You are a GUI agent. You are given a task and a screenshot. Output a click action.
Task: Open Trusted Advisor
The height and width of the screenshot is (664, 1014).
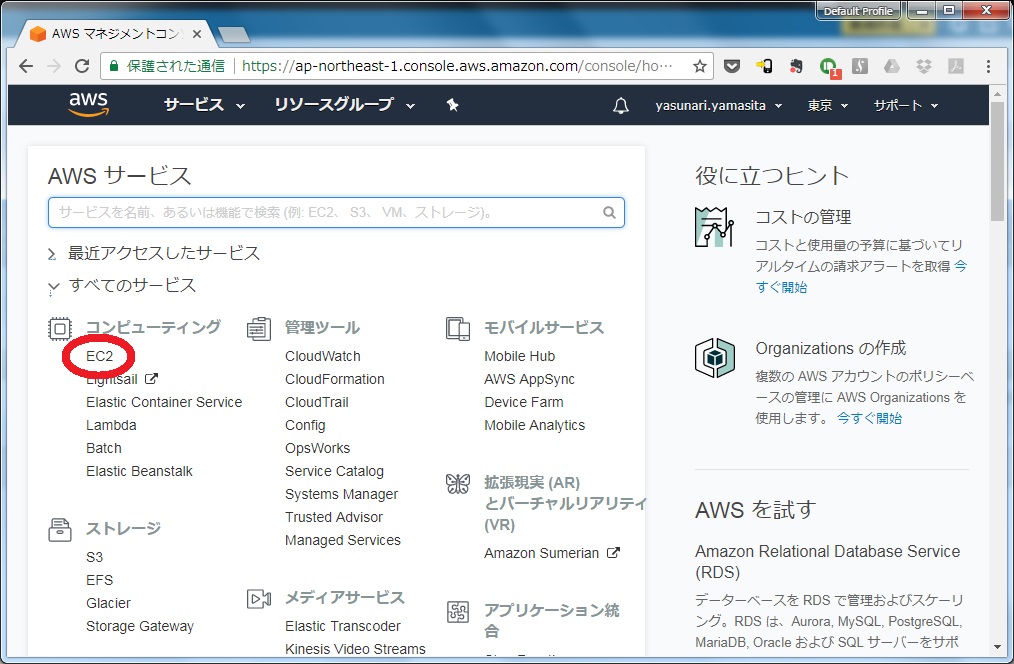click(x=334, y=517)
